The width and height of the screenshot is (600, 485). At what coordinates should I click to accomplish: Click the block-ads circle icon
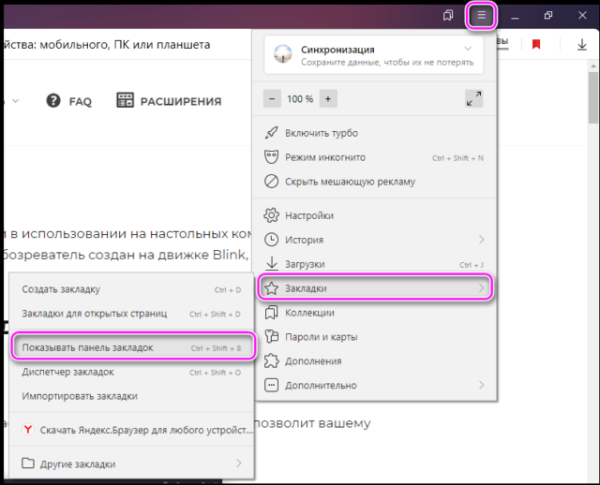[271, 181]
